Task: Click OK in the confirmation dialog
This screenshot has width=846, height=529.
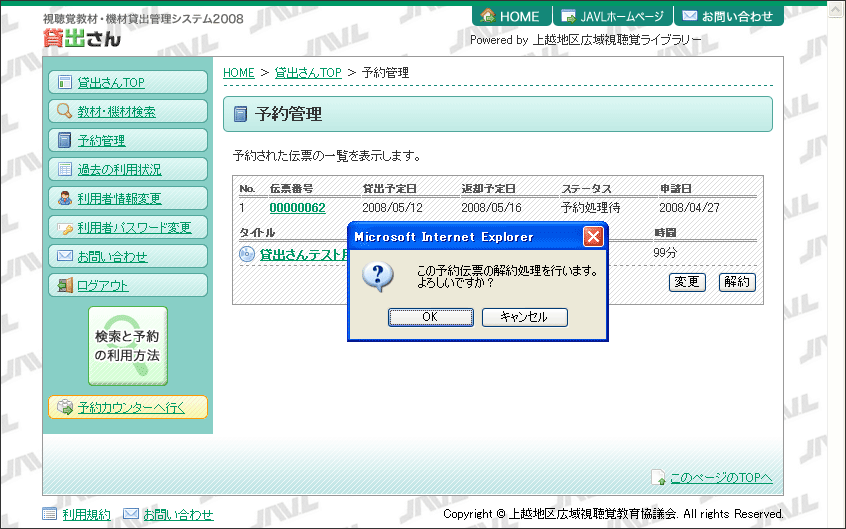Action: click(x=430, y=317)
